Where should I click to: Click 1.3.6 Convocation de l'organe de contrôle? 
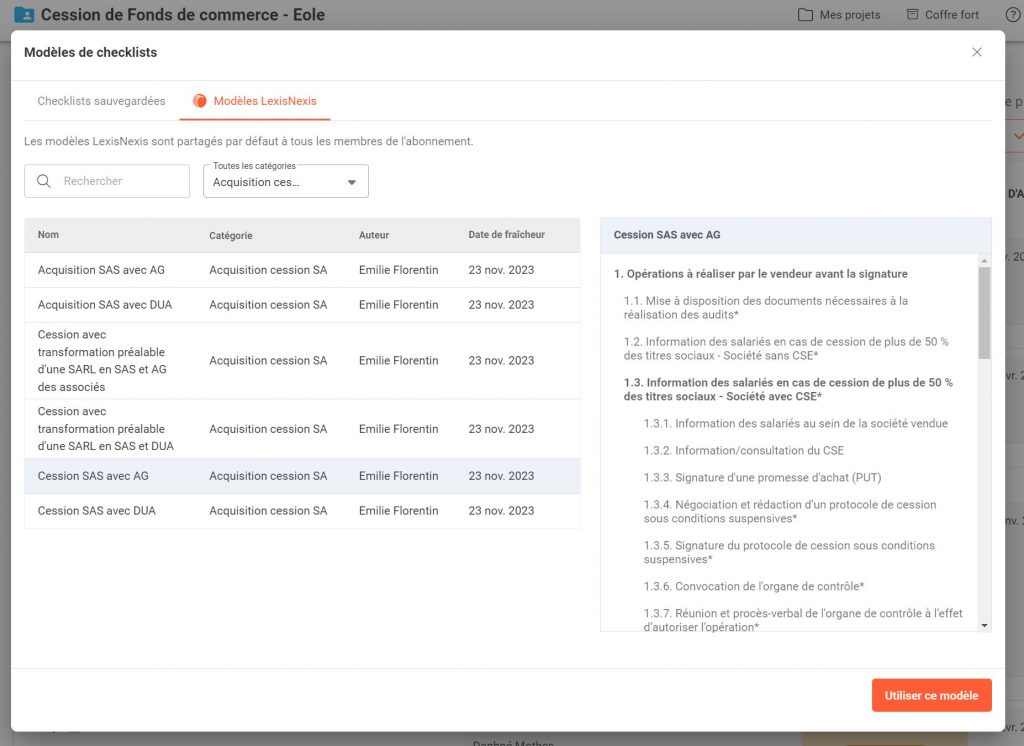754,587
